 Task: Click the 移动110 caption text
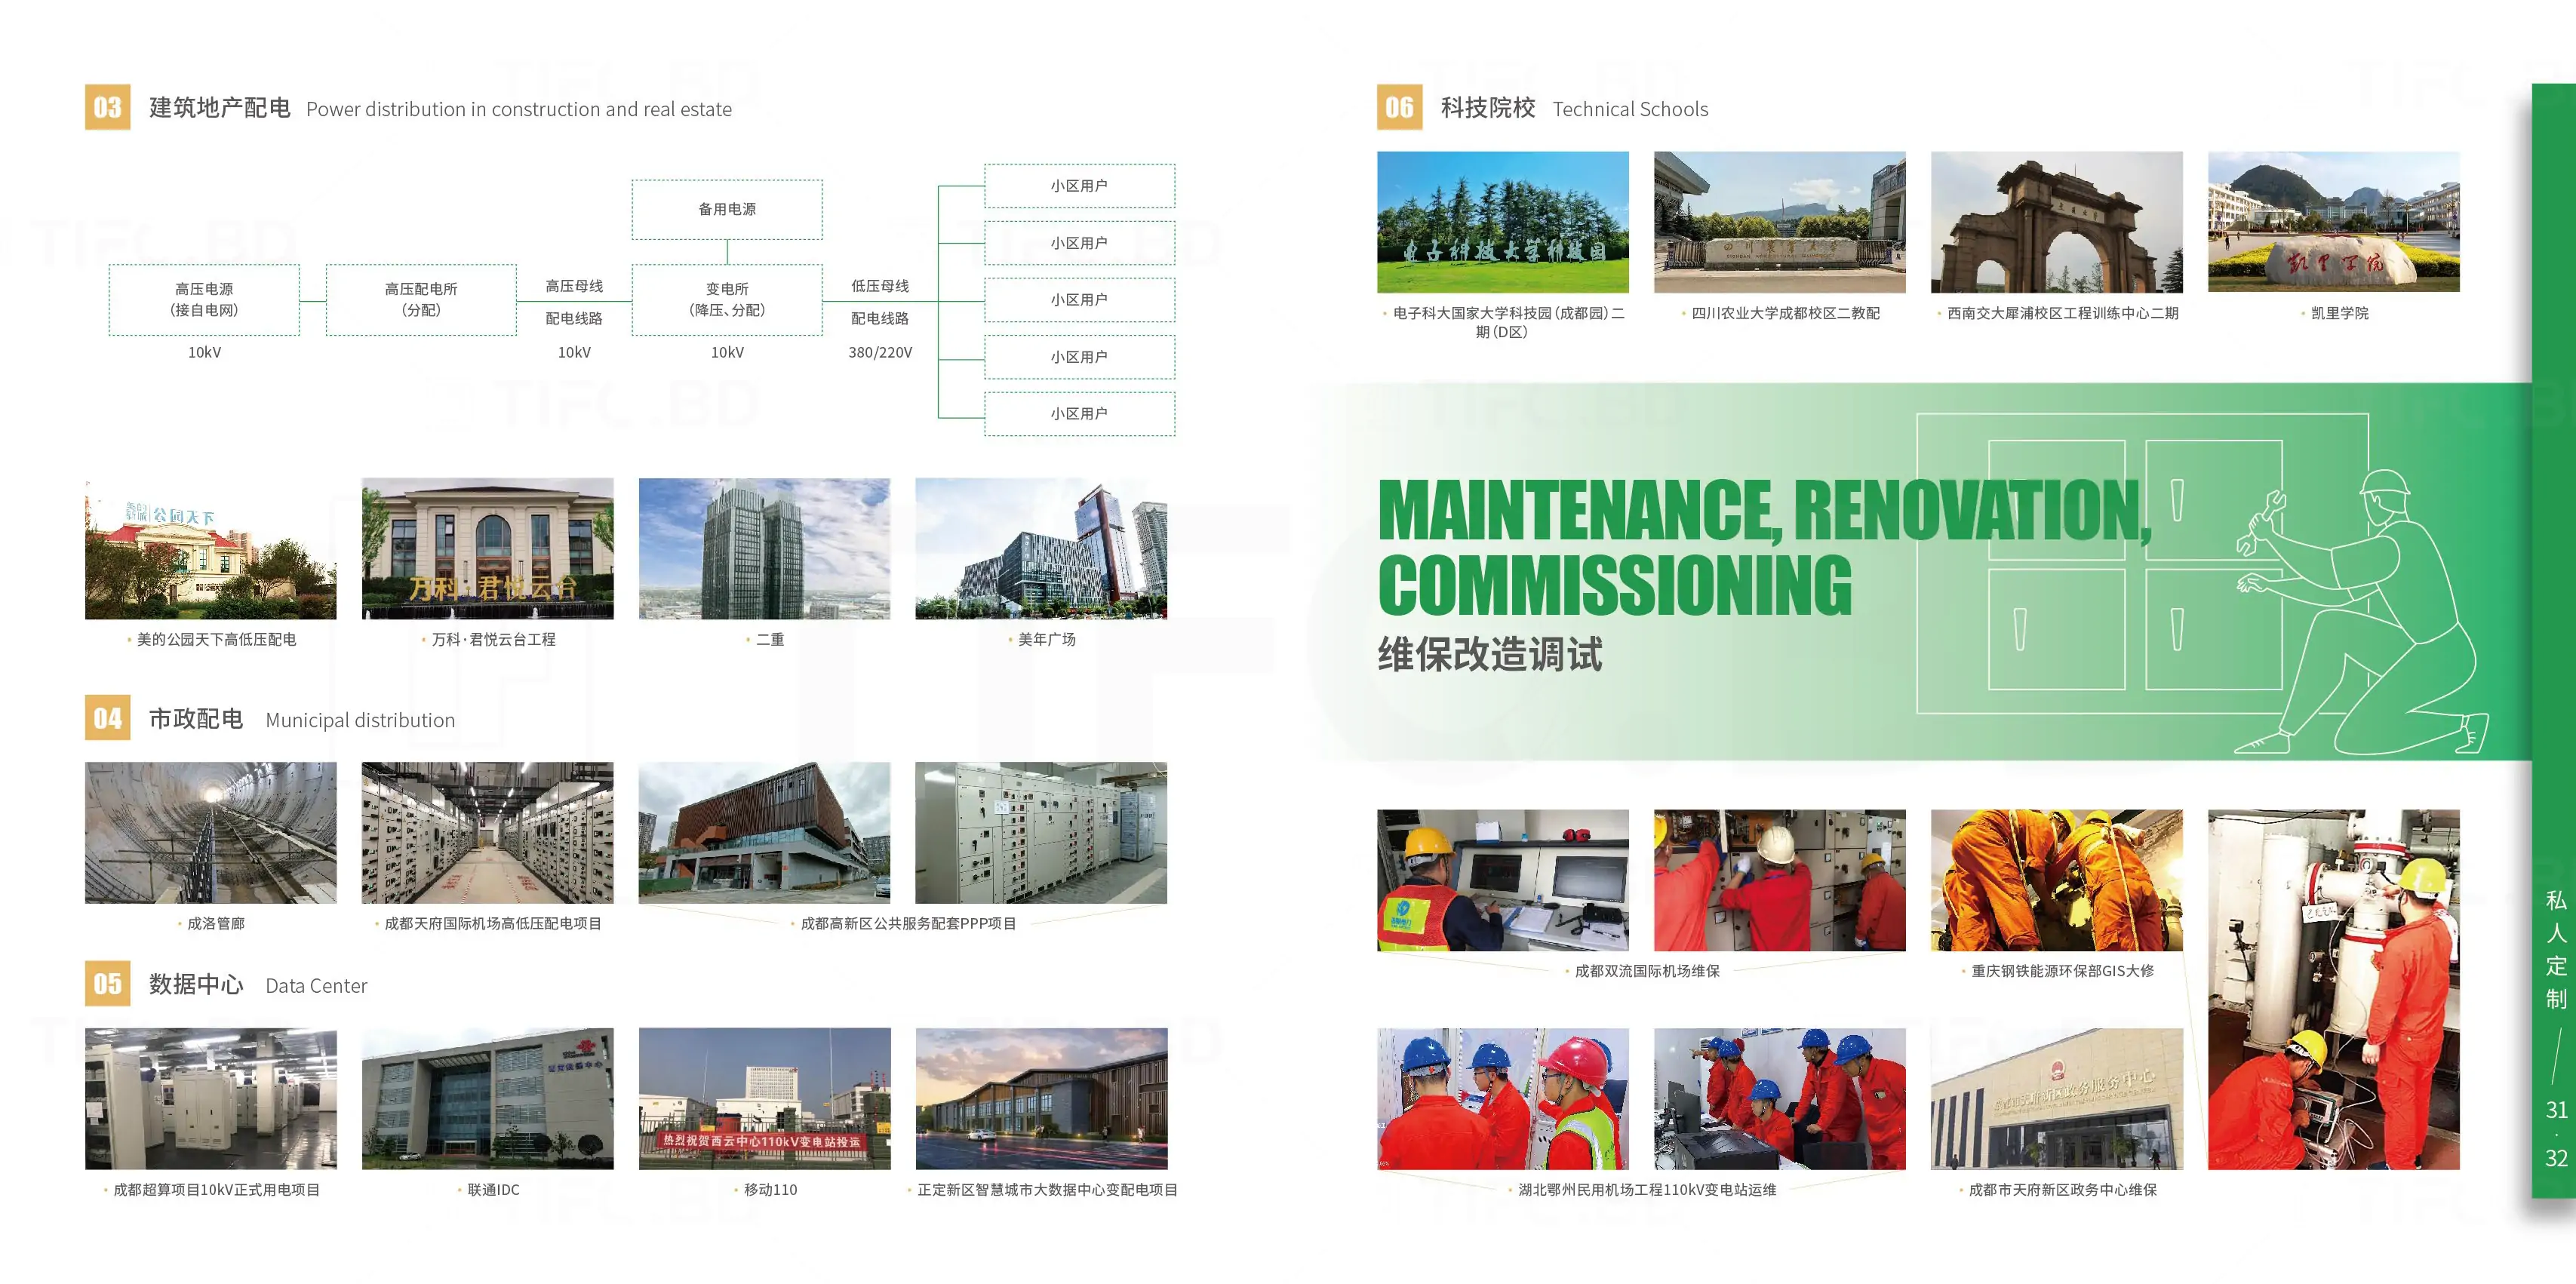coord(770,1189)
